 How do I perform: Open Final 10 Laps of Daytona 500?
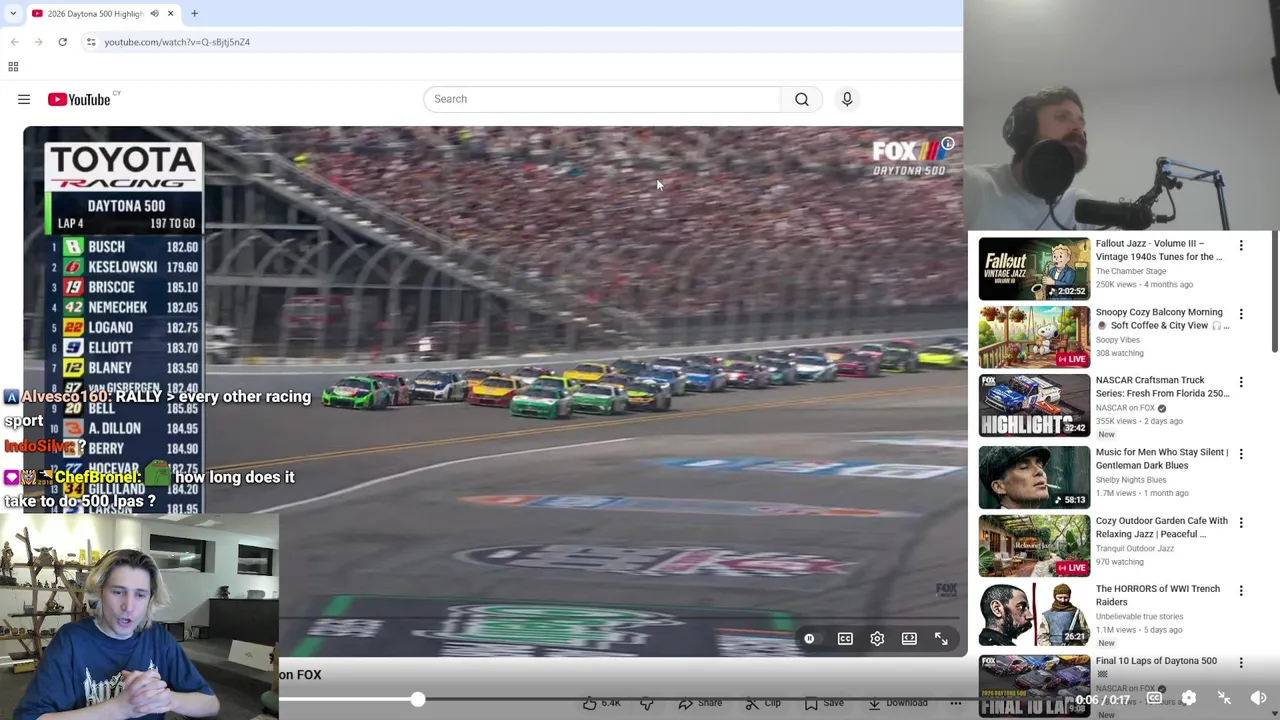click(1034, 686)
